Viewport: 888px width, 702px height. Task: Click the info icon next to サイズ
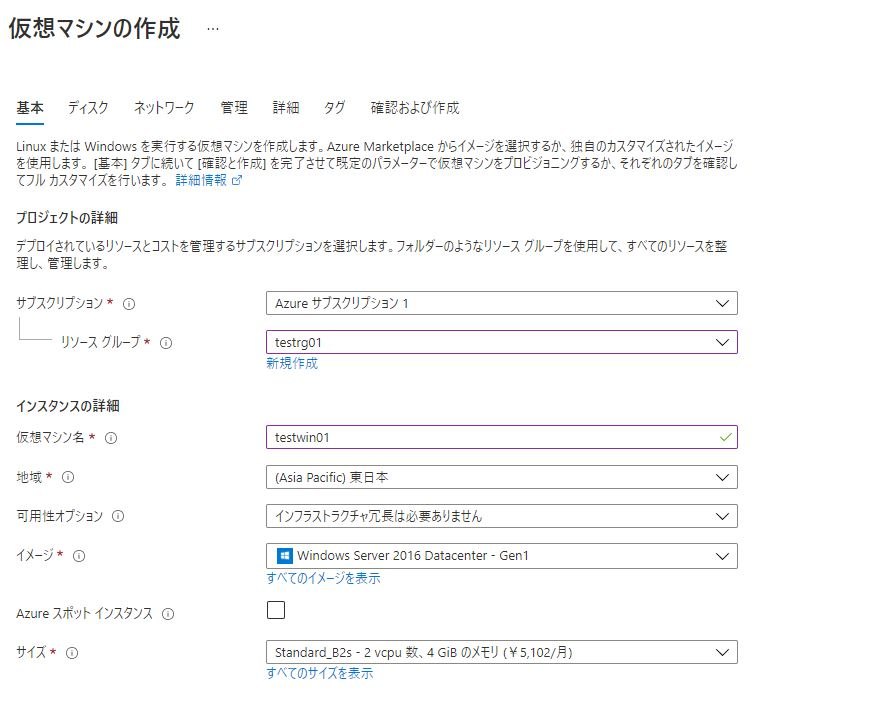pyautogui.click(x=72, y=653)
